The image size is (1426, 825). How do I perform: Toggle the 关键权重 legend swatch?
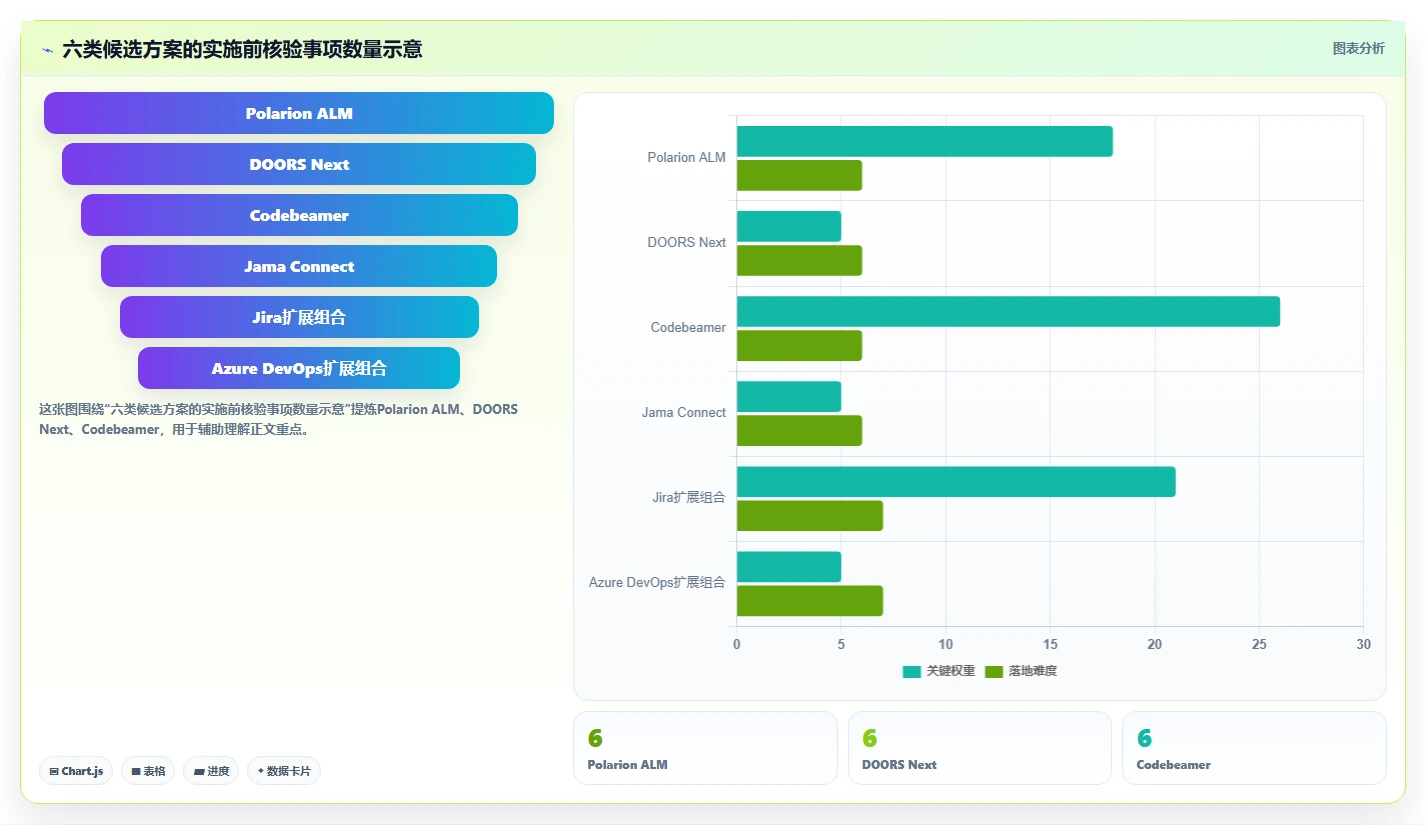(x=911, y=671)
